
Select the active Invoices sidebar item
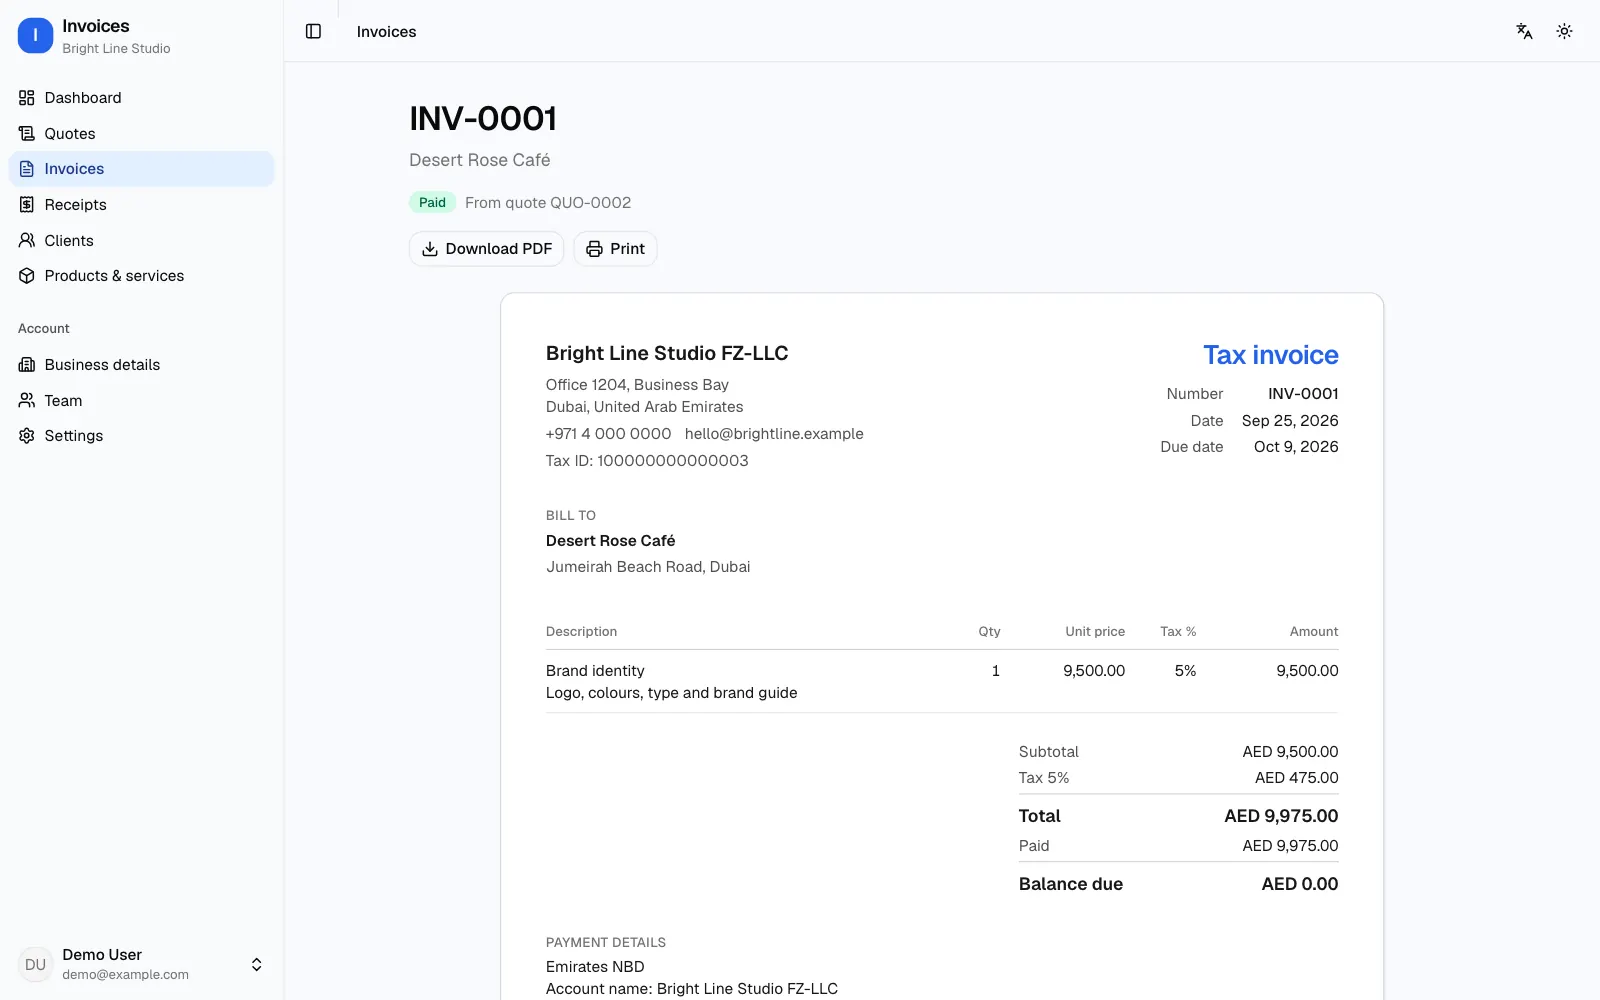(141, 169)
